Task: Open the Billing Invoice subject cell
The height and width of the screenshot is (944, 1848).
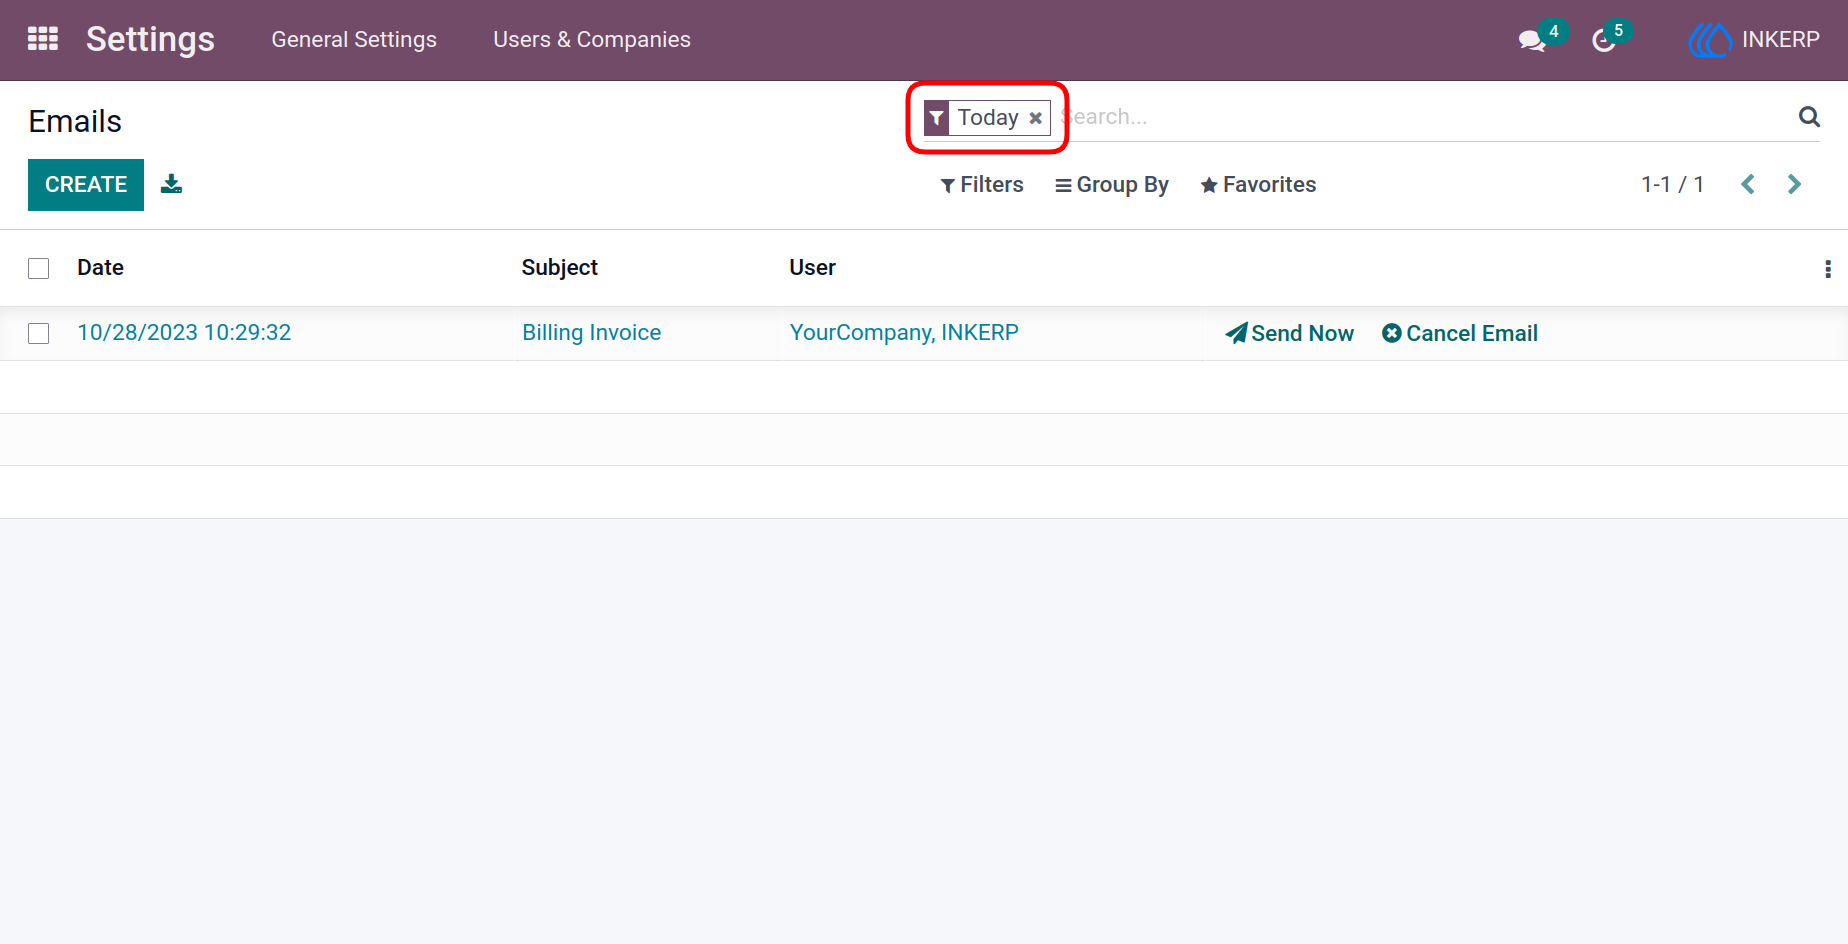Action: click(591, 332)
